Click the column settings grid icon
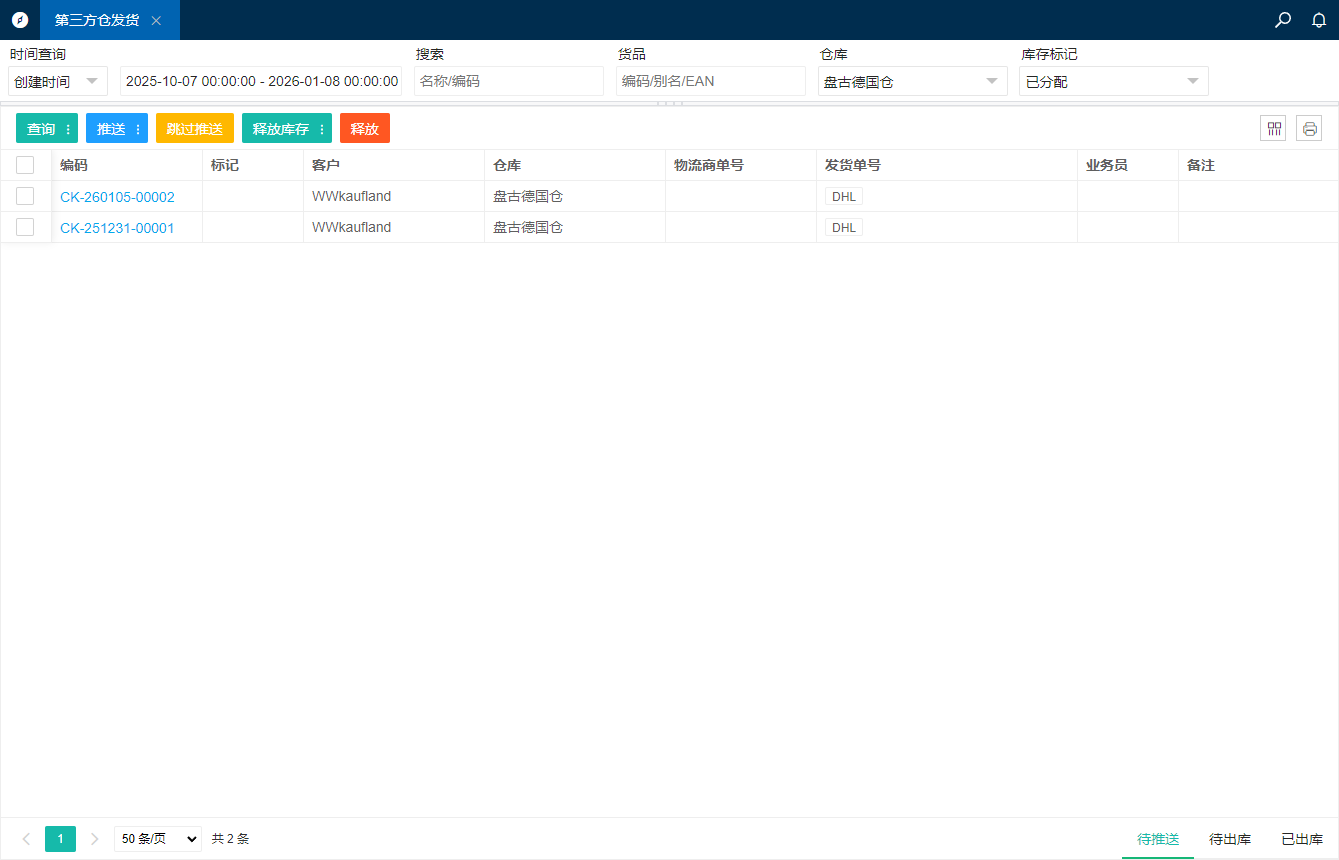Image resolution: width=1339 pixels, height=860 pixels. point(1273,128)
